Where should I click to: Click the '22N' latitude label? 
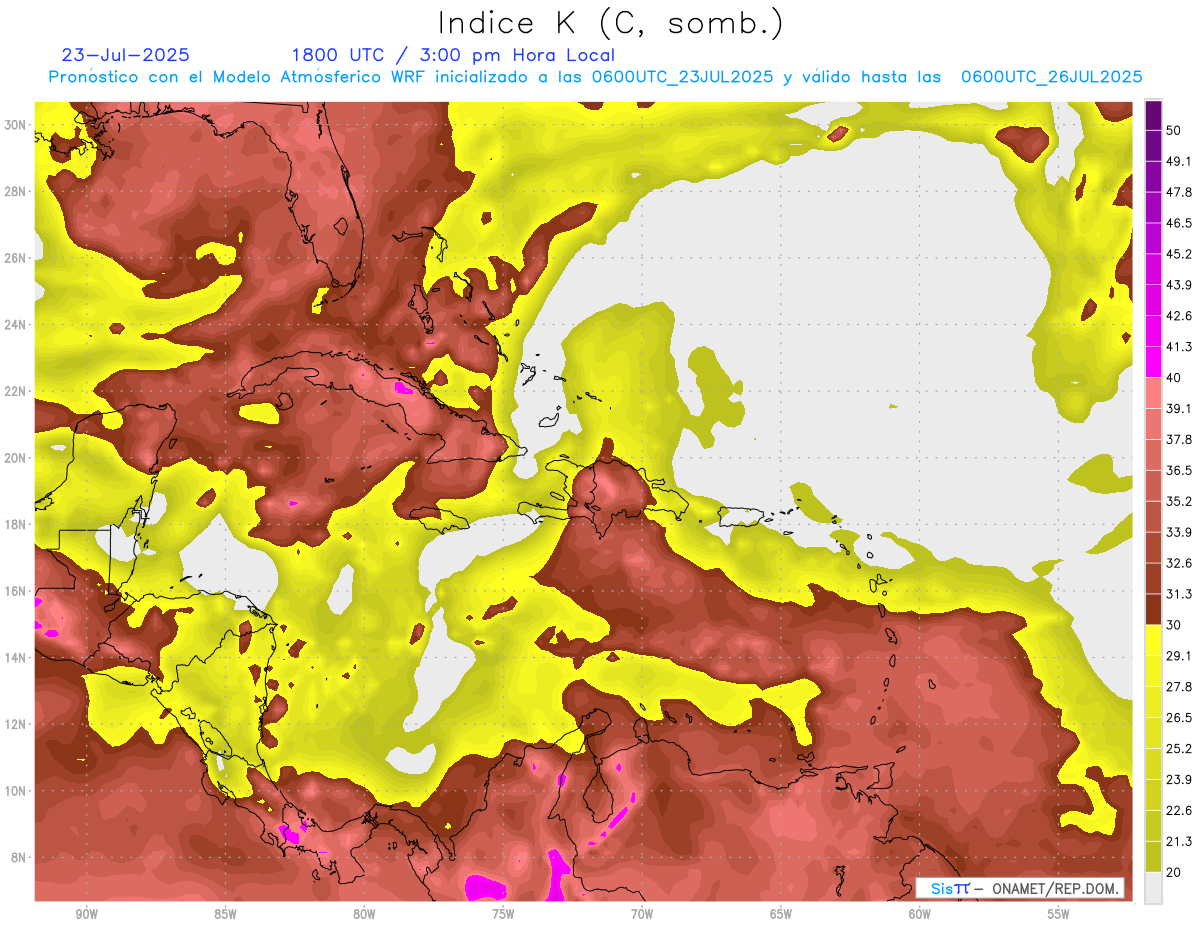(16, 391)
